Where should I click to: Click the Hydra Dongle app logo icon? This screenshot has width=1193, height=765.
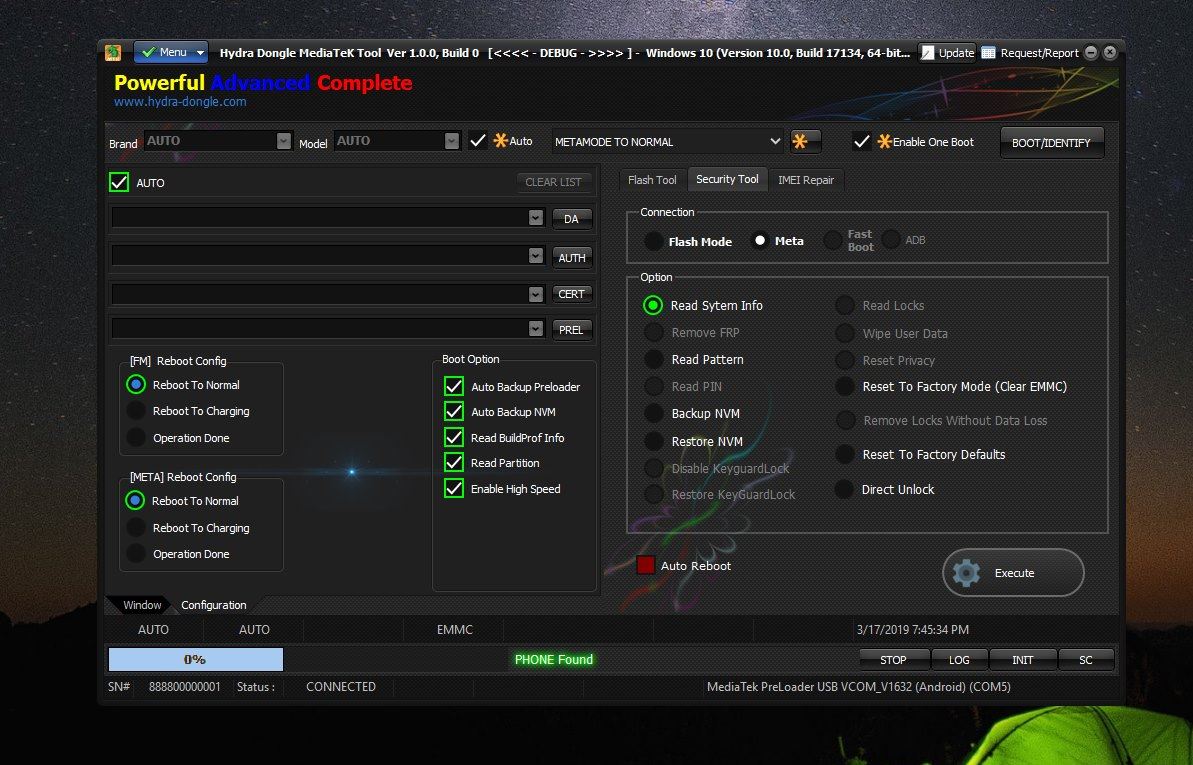113,53
